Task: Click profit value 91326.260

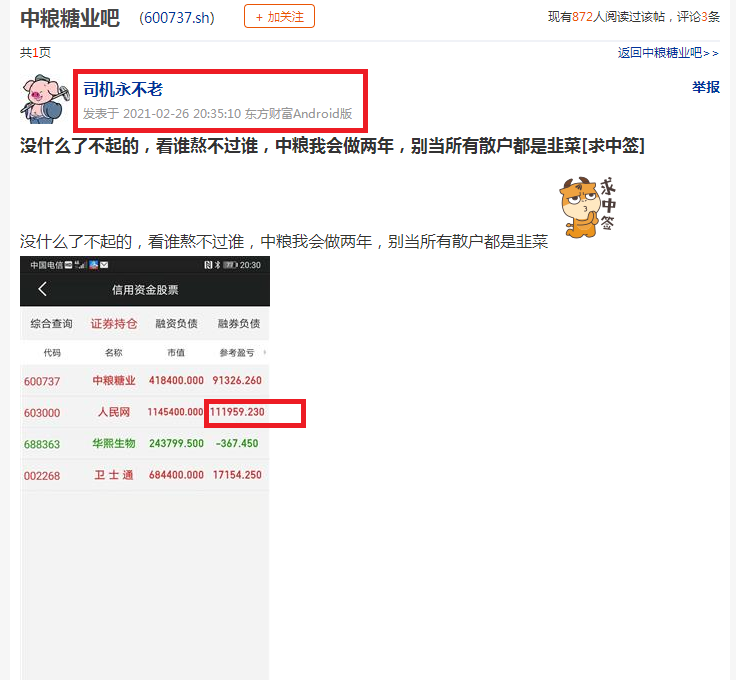Action: click(x=237, y=381)
